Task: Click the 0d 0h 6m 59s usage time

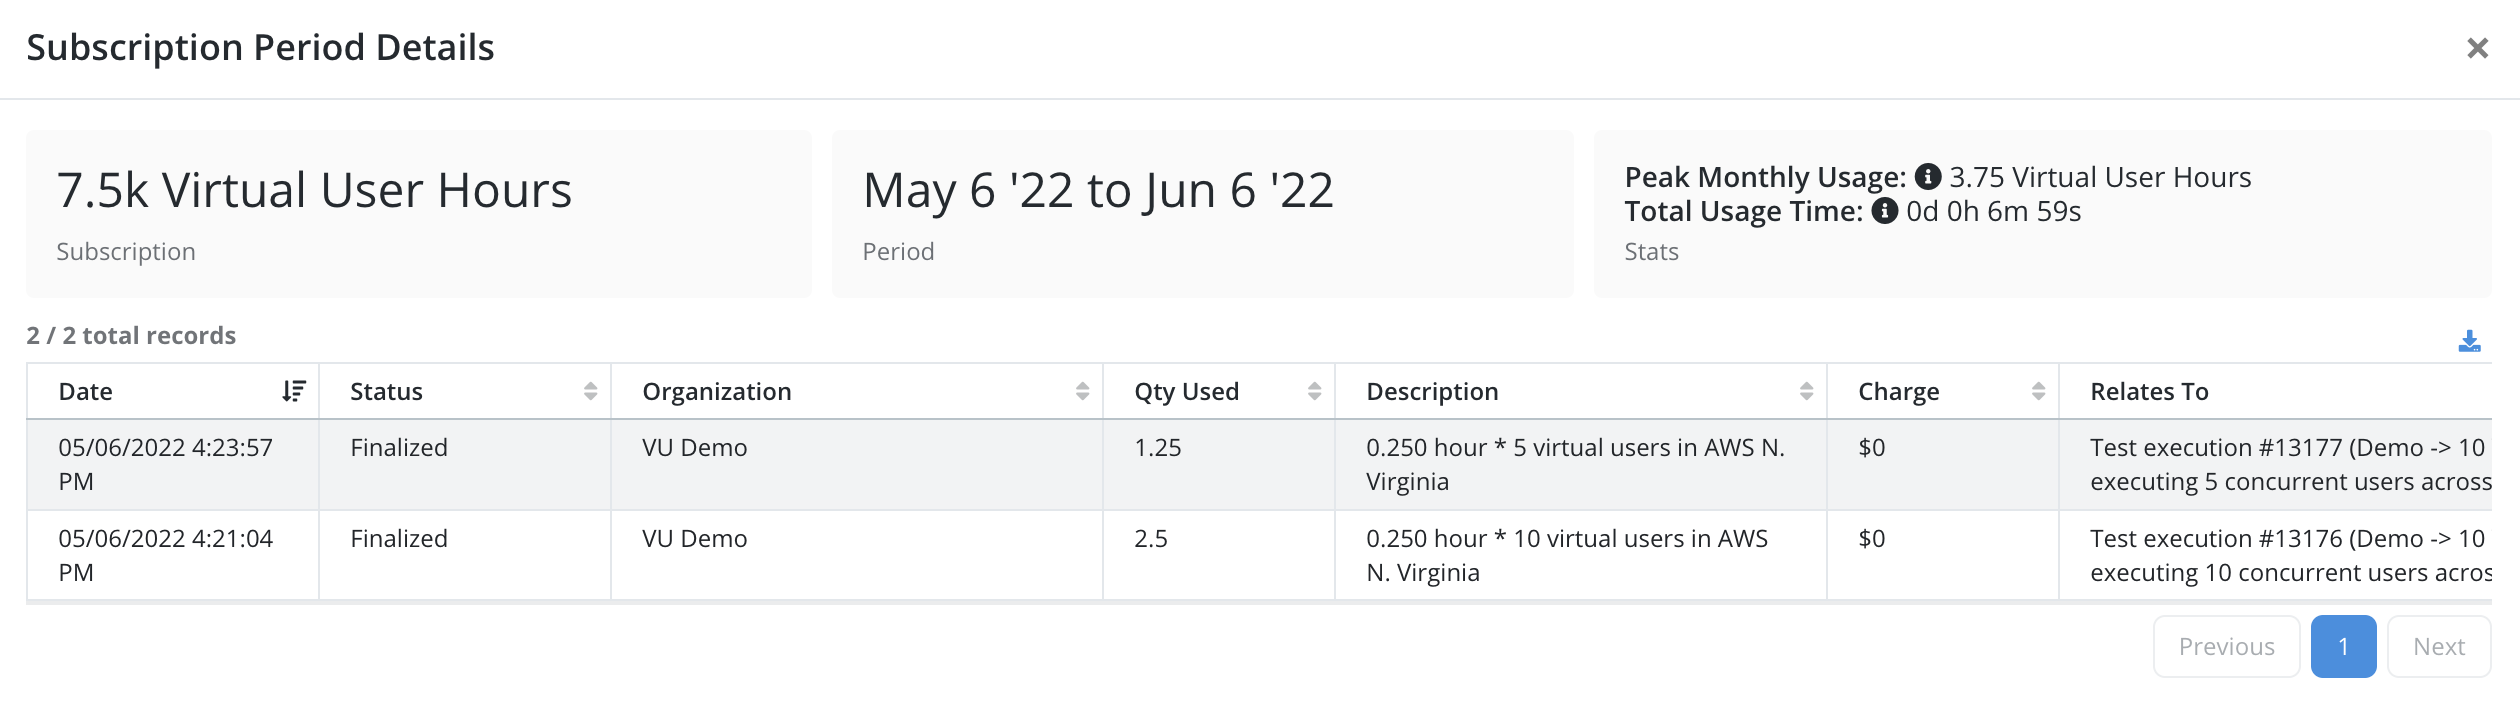Action: [1993, 211]
